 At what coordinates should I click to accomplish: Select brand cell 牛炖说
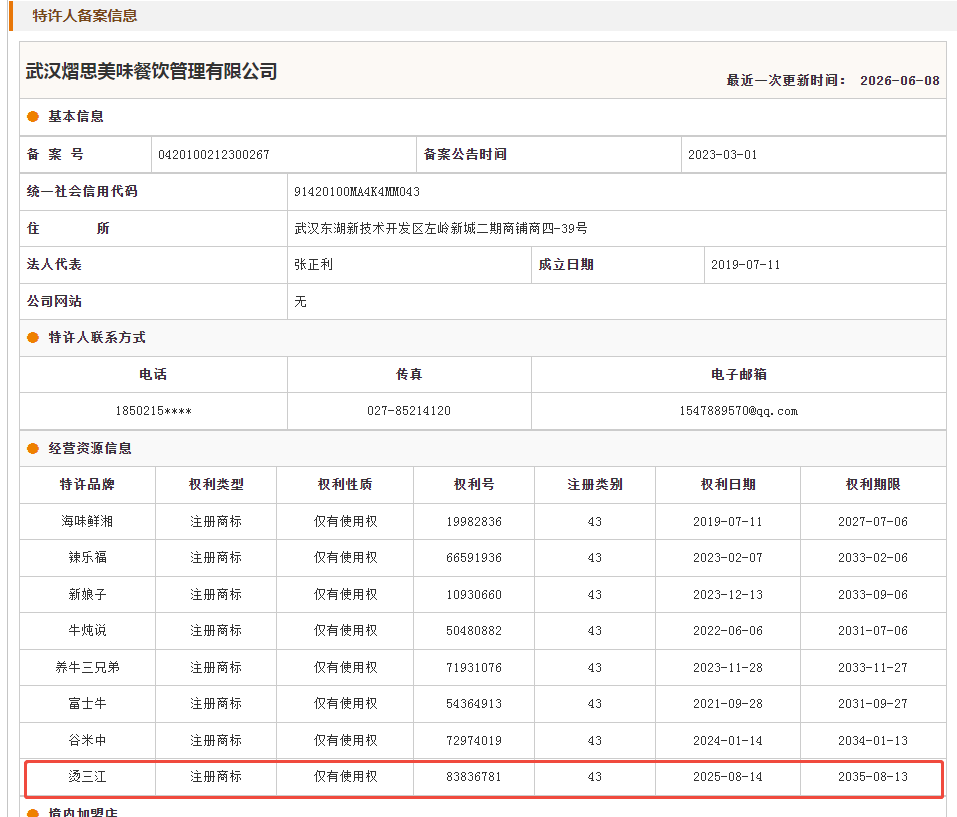pos(87,630)
